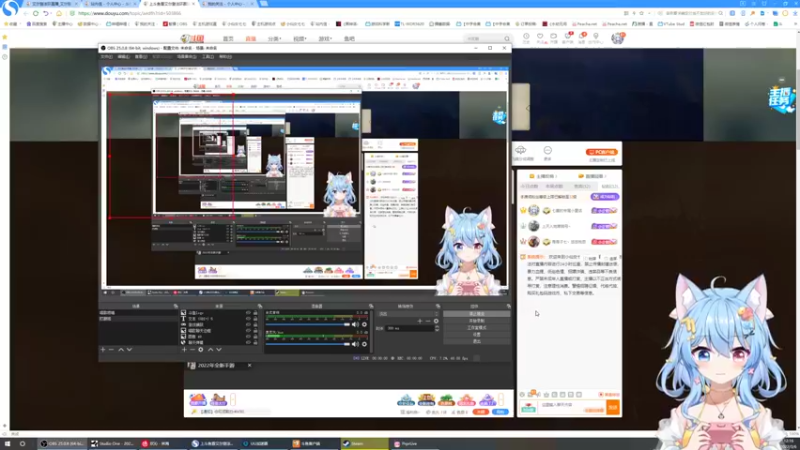
Task: Go to Douyu 直播 tab
Action: tap(251, 39)
